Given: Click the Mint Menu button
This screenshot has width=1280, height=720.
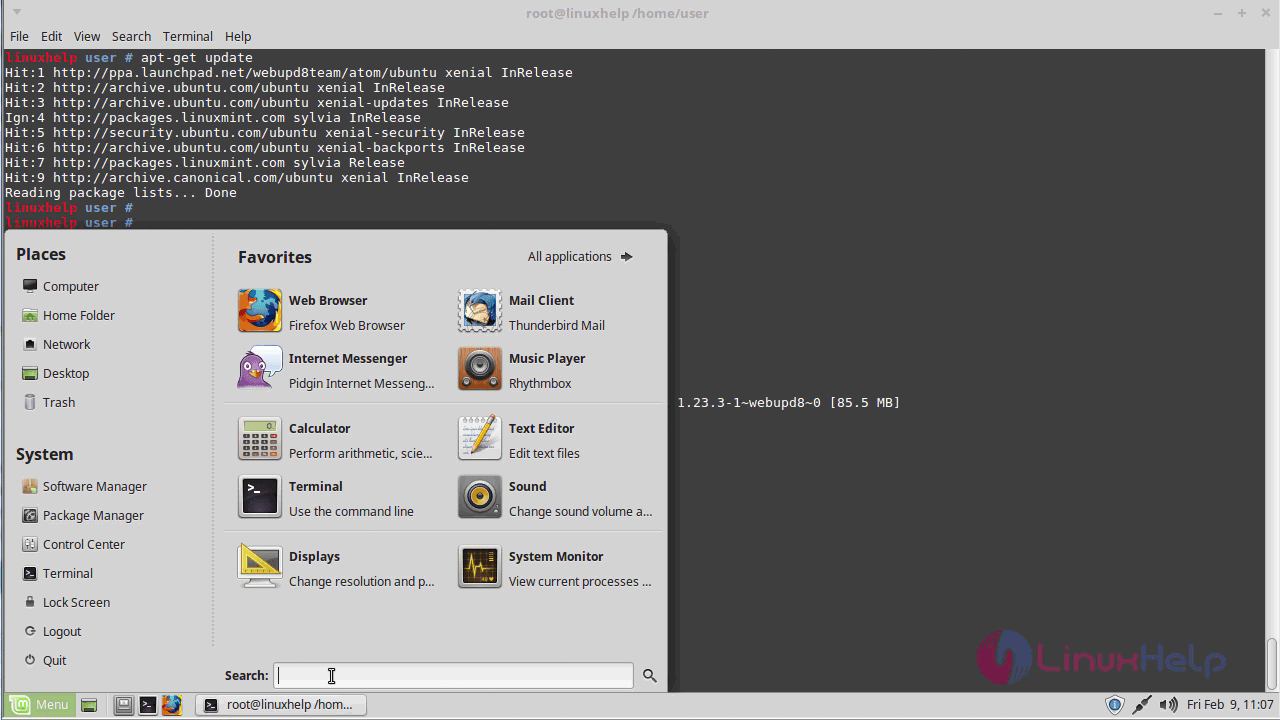Looking at the screenshot, I should [38, 705].
